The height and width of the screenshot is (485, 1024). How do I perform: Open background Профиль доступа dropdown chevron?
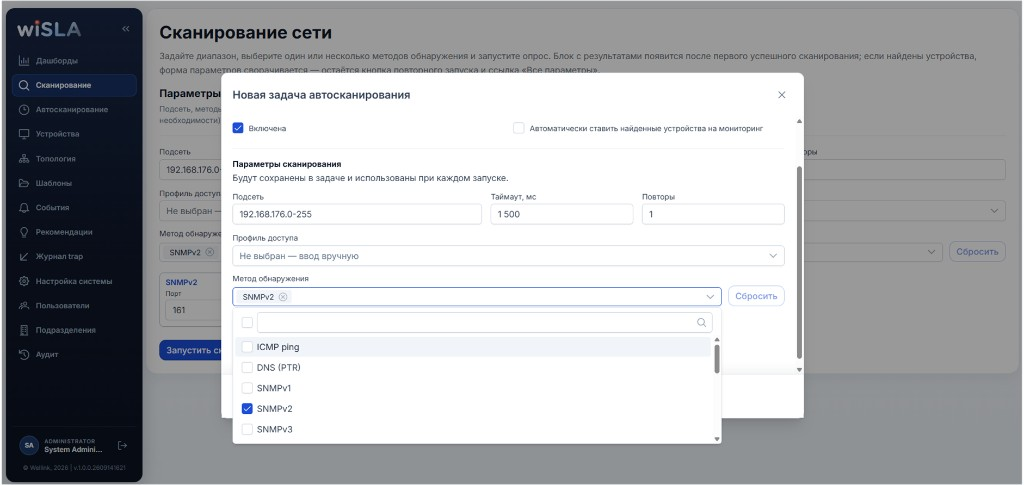tap(994, 211)
